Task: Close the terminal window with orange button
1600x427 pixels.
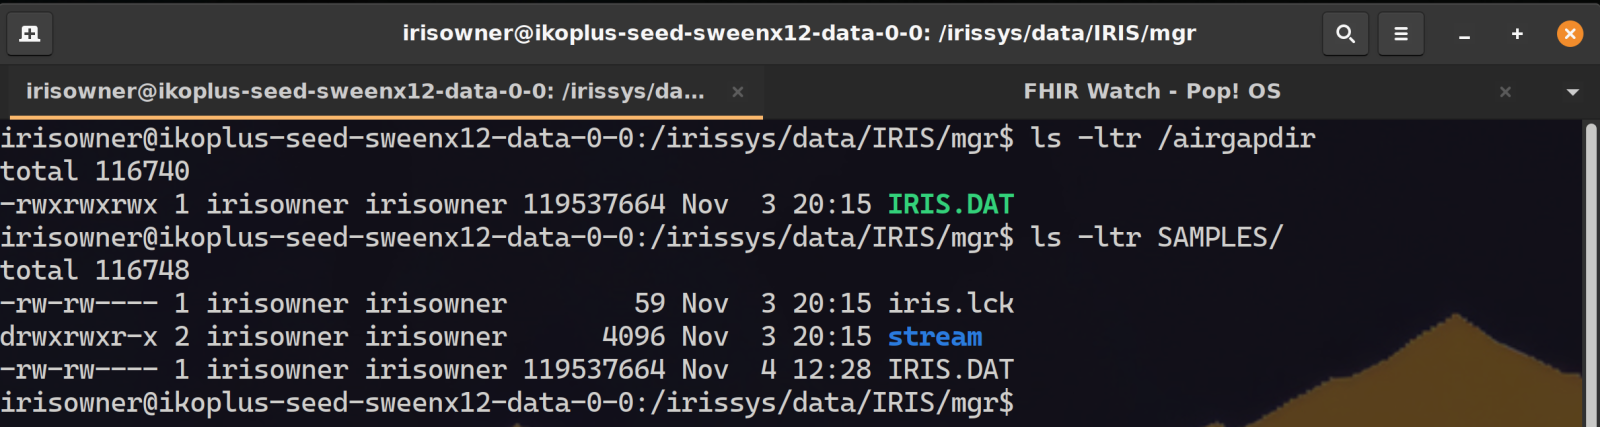Action: pyautogui.click(x=1570, y=34)
